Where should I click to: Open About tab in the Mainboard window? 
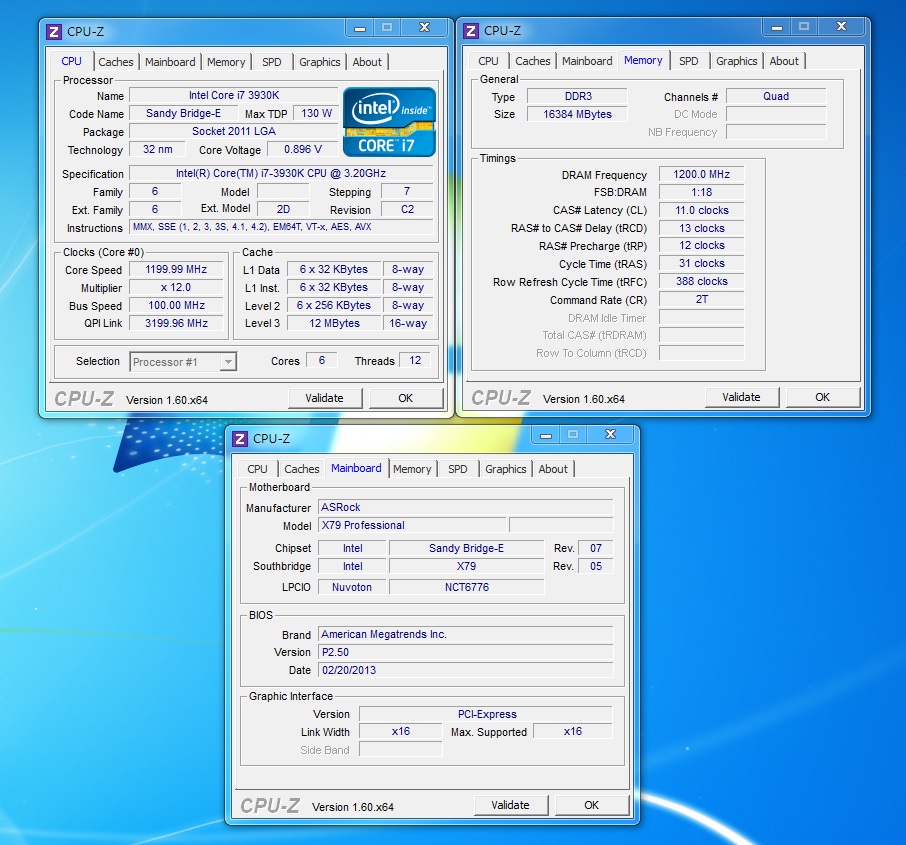point(553,469)
